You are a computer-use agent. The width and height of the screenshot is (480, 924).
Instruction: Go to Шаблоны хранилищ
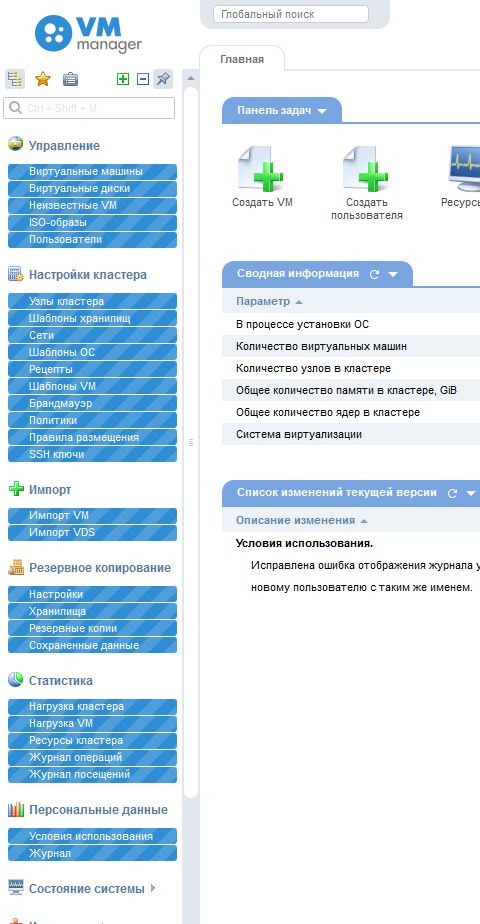pos(92,318)
